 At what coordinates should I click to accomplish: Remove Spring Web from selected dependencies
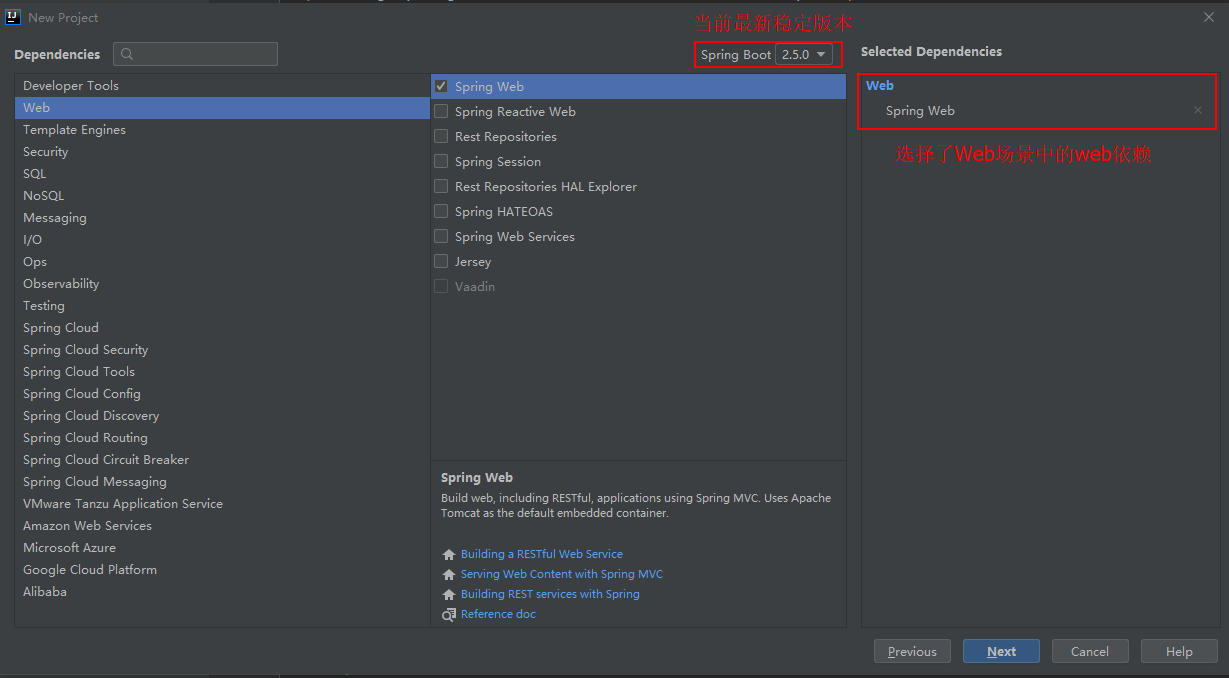click(1198, 111)
